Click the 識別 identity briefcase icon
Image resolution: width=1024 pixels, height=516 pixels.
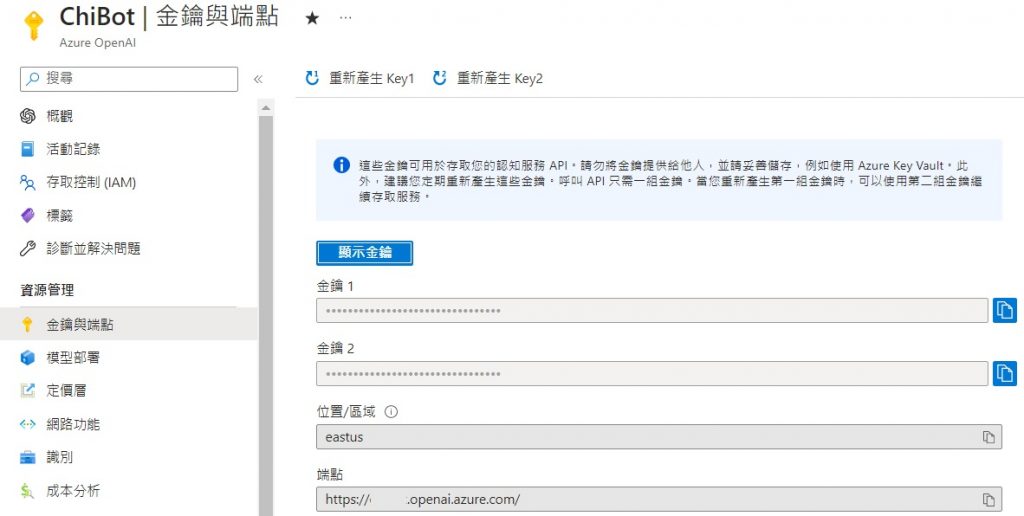(27, 457)
